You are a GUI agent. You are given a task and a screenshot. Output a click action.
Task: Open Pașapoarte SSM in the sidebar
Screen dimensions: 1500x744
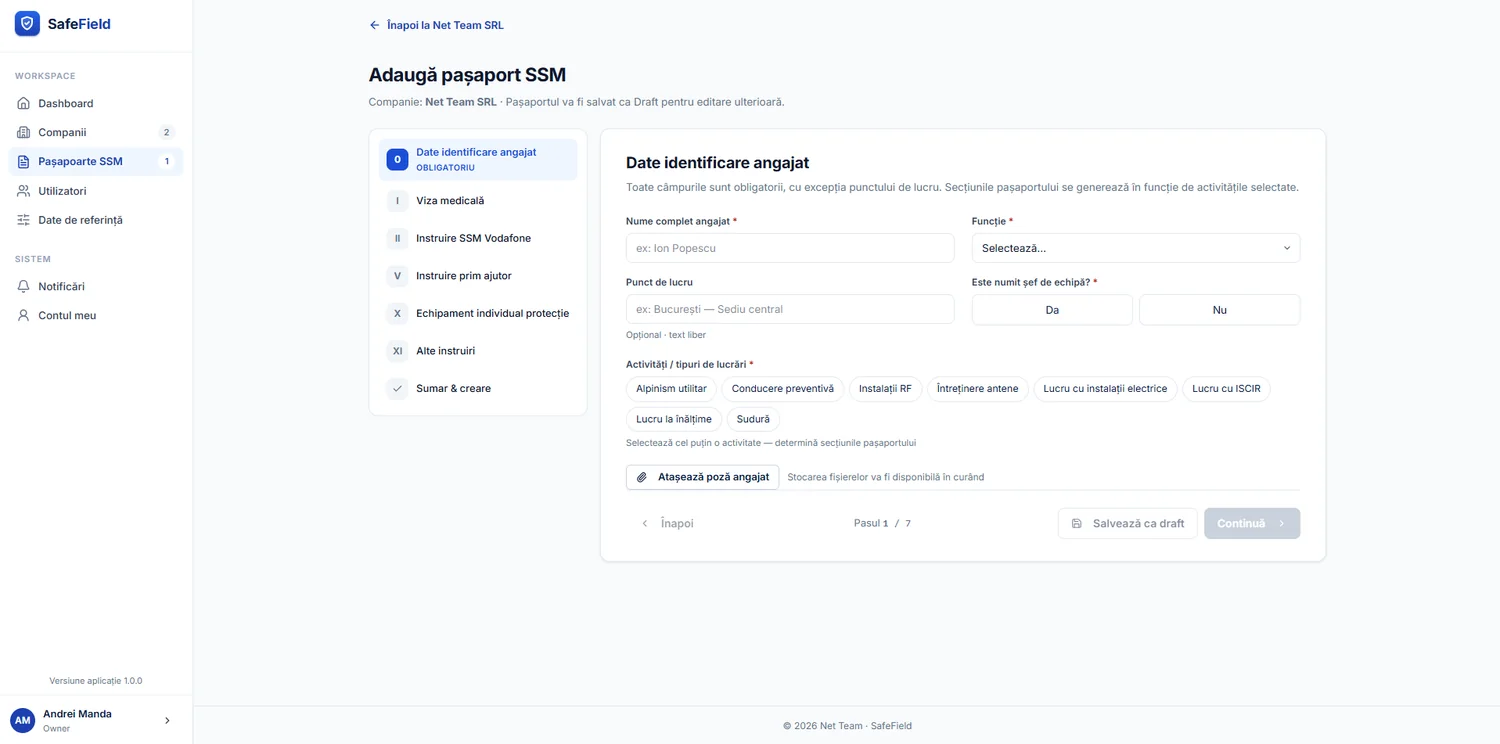(x=96, y=161)
